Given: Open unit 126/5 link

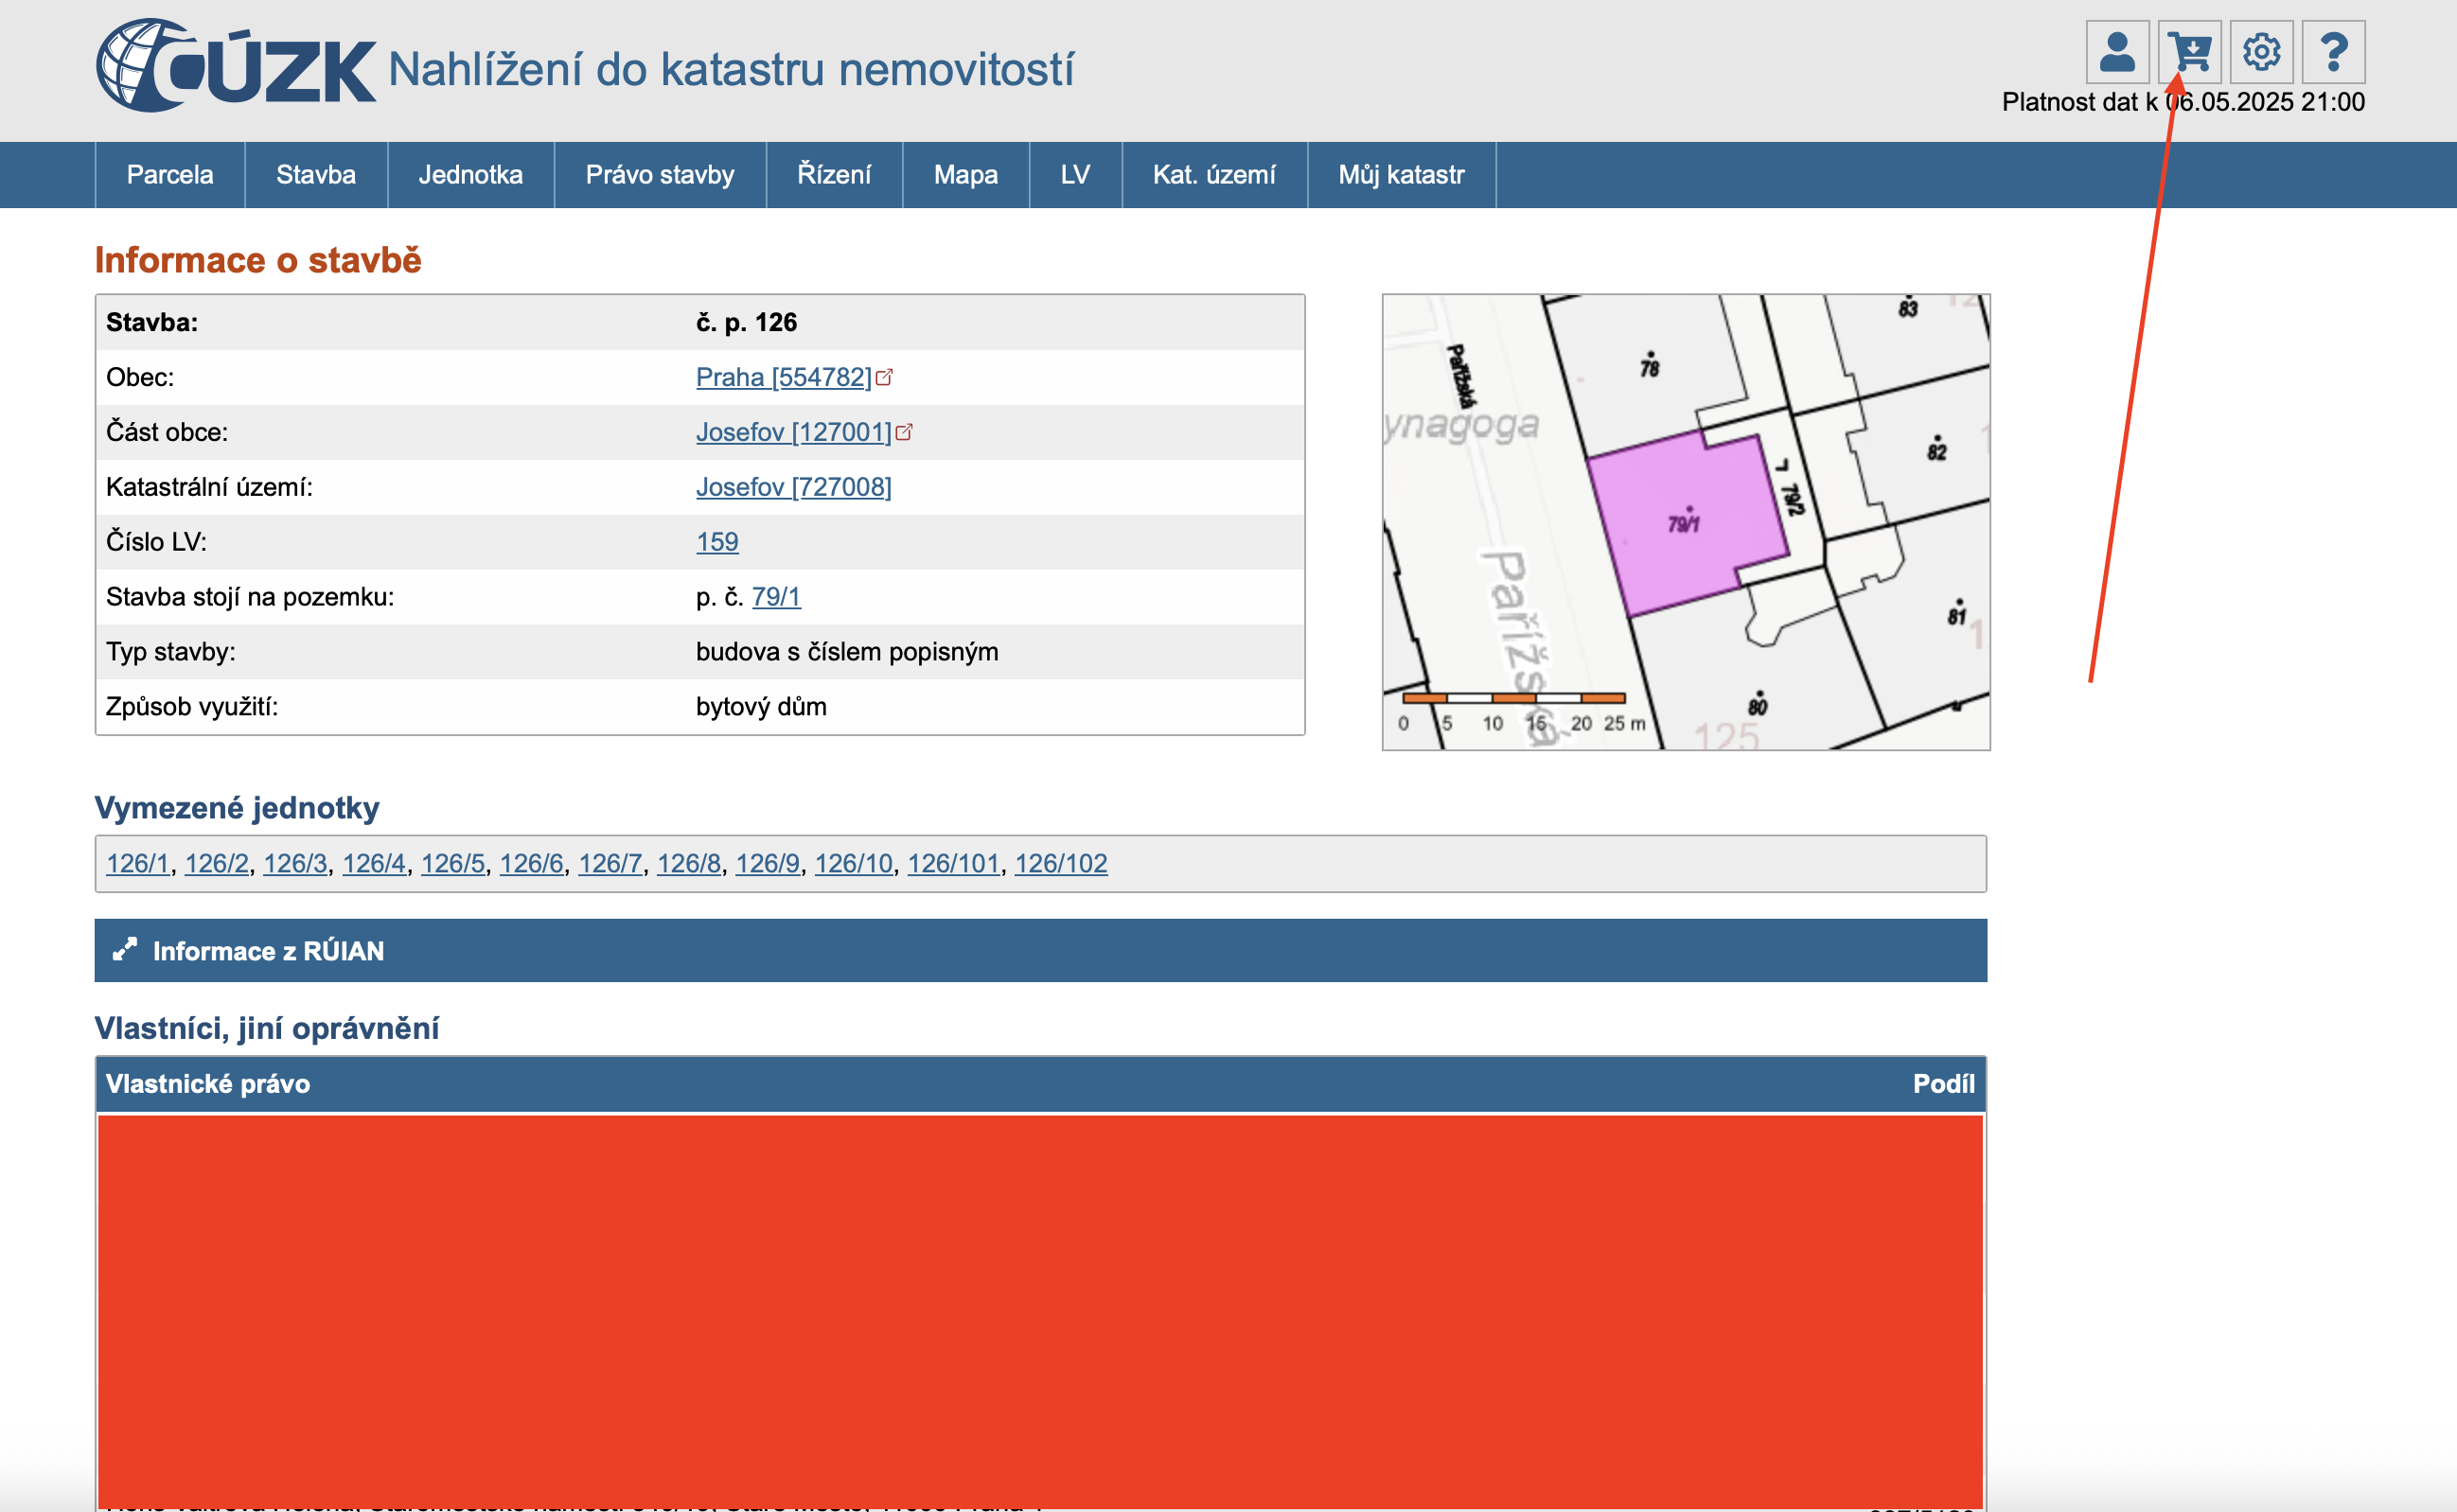Looking at the screenshot, I should (x=452, y=863).
